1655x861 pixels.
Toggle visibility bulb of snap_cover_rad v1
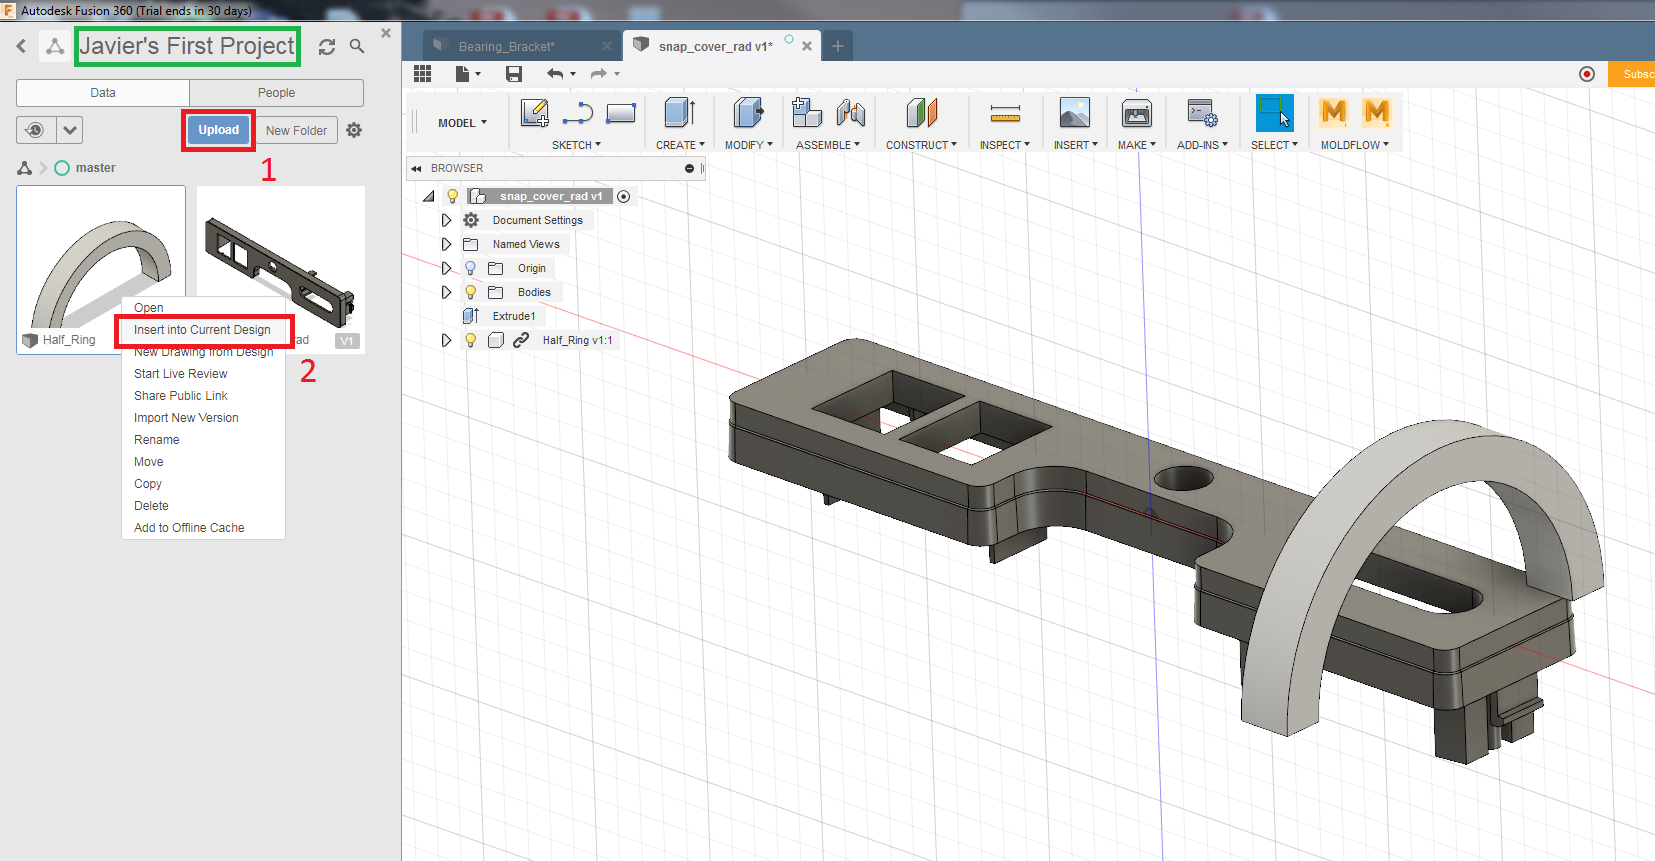click(453, 196)
